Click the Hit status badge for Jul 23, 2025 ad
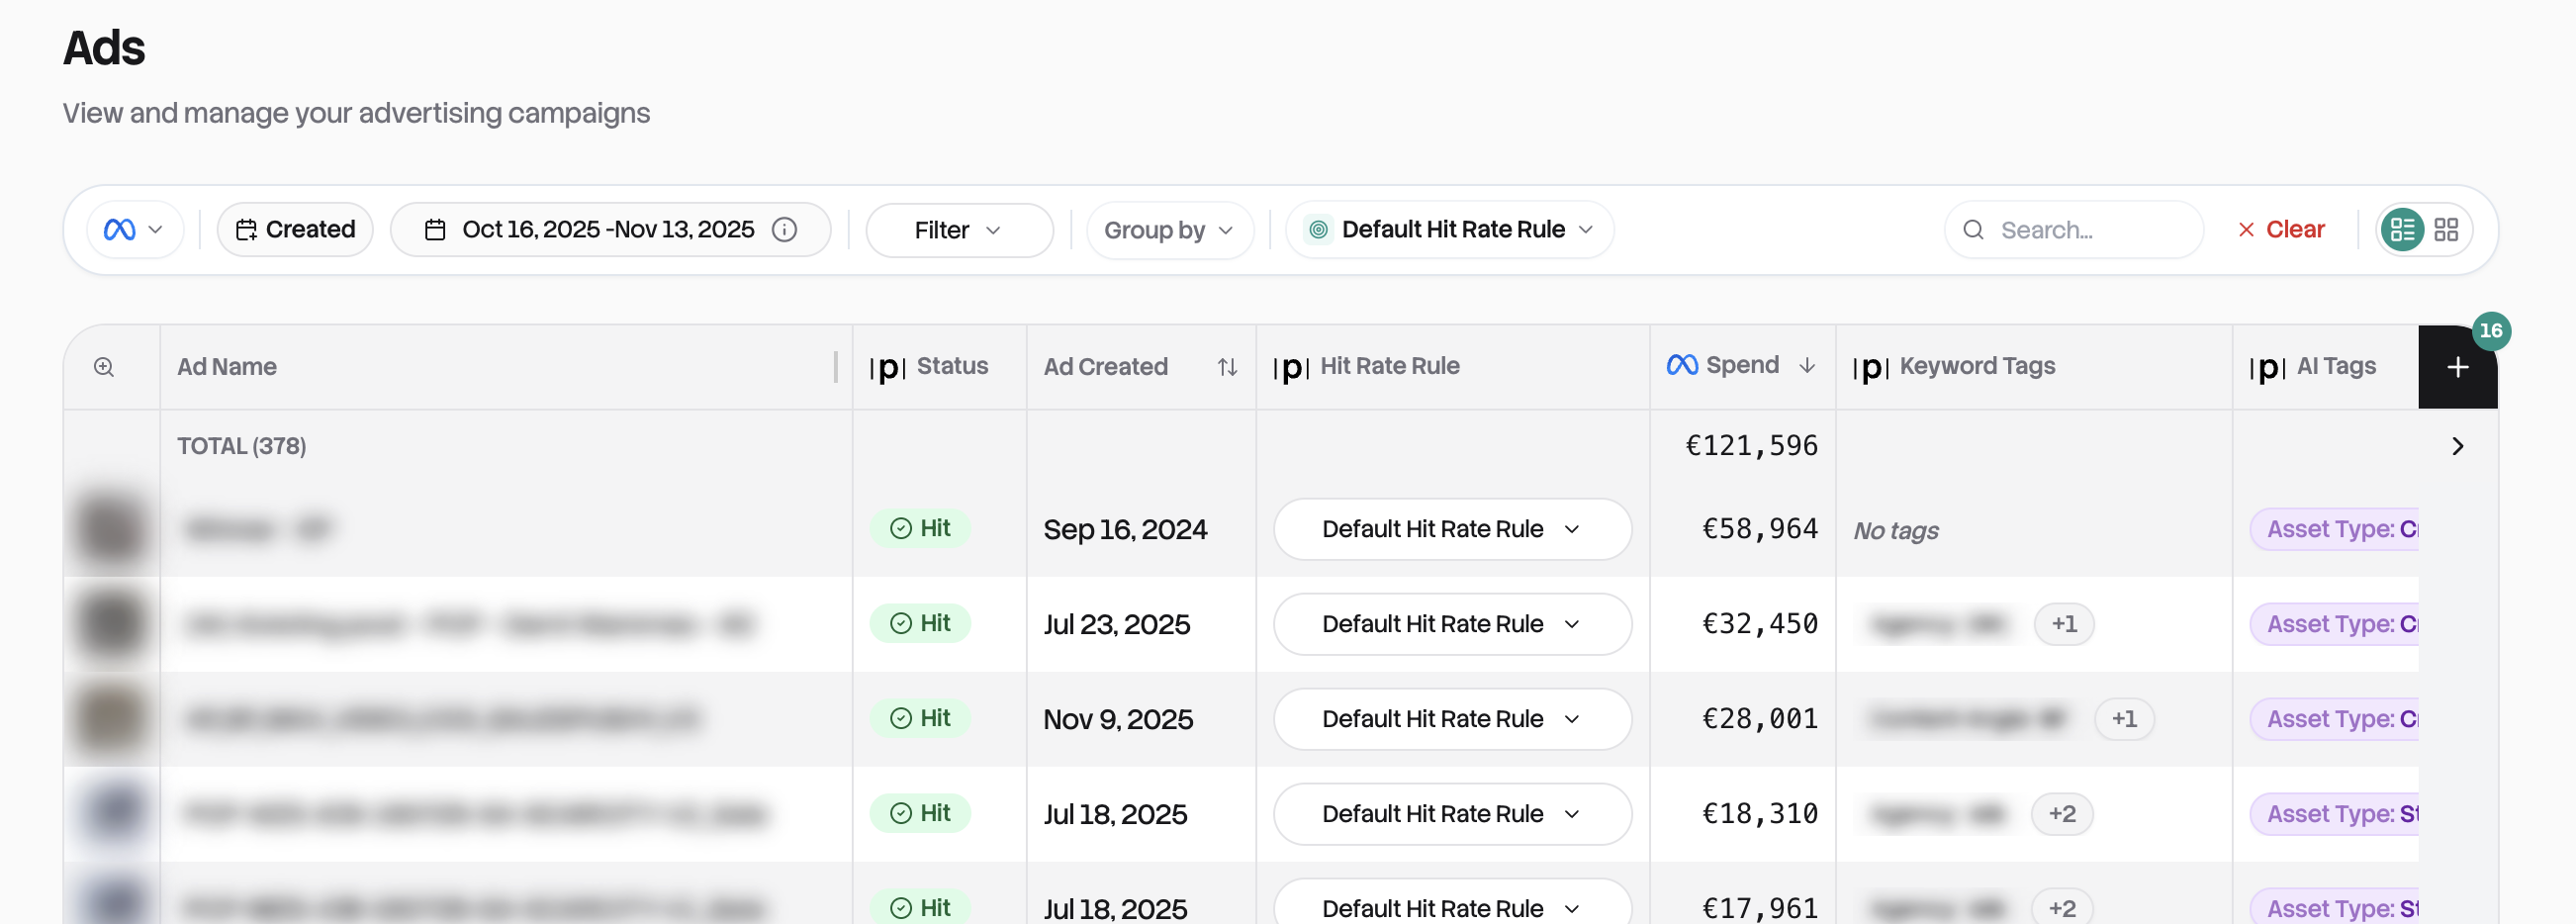 point(920,623)
